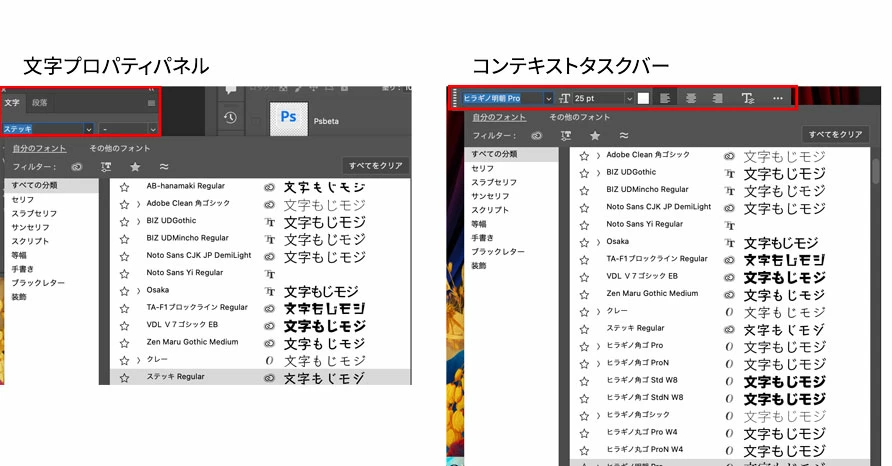This screenshot has width=892, height=466.
Task: Expand Adobe Clean 角ゴシック family in character panel
Action: coord(138,205)
